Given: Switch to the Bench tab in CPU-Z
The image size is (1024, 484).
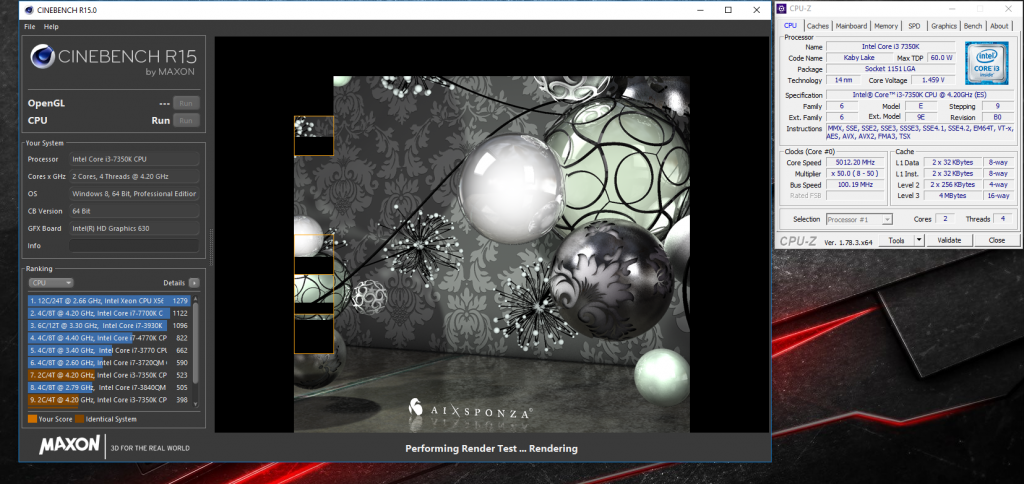Looking at the screenshot, I should (x=973, y=26).
